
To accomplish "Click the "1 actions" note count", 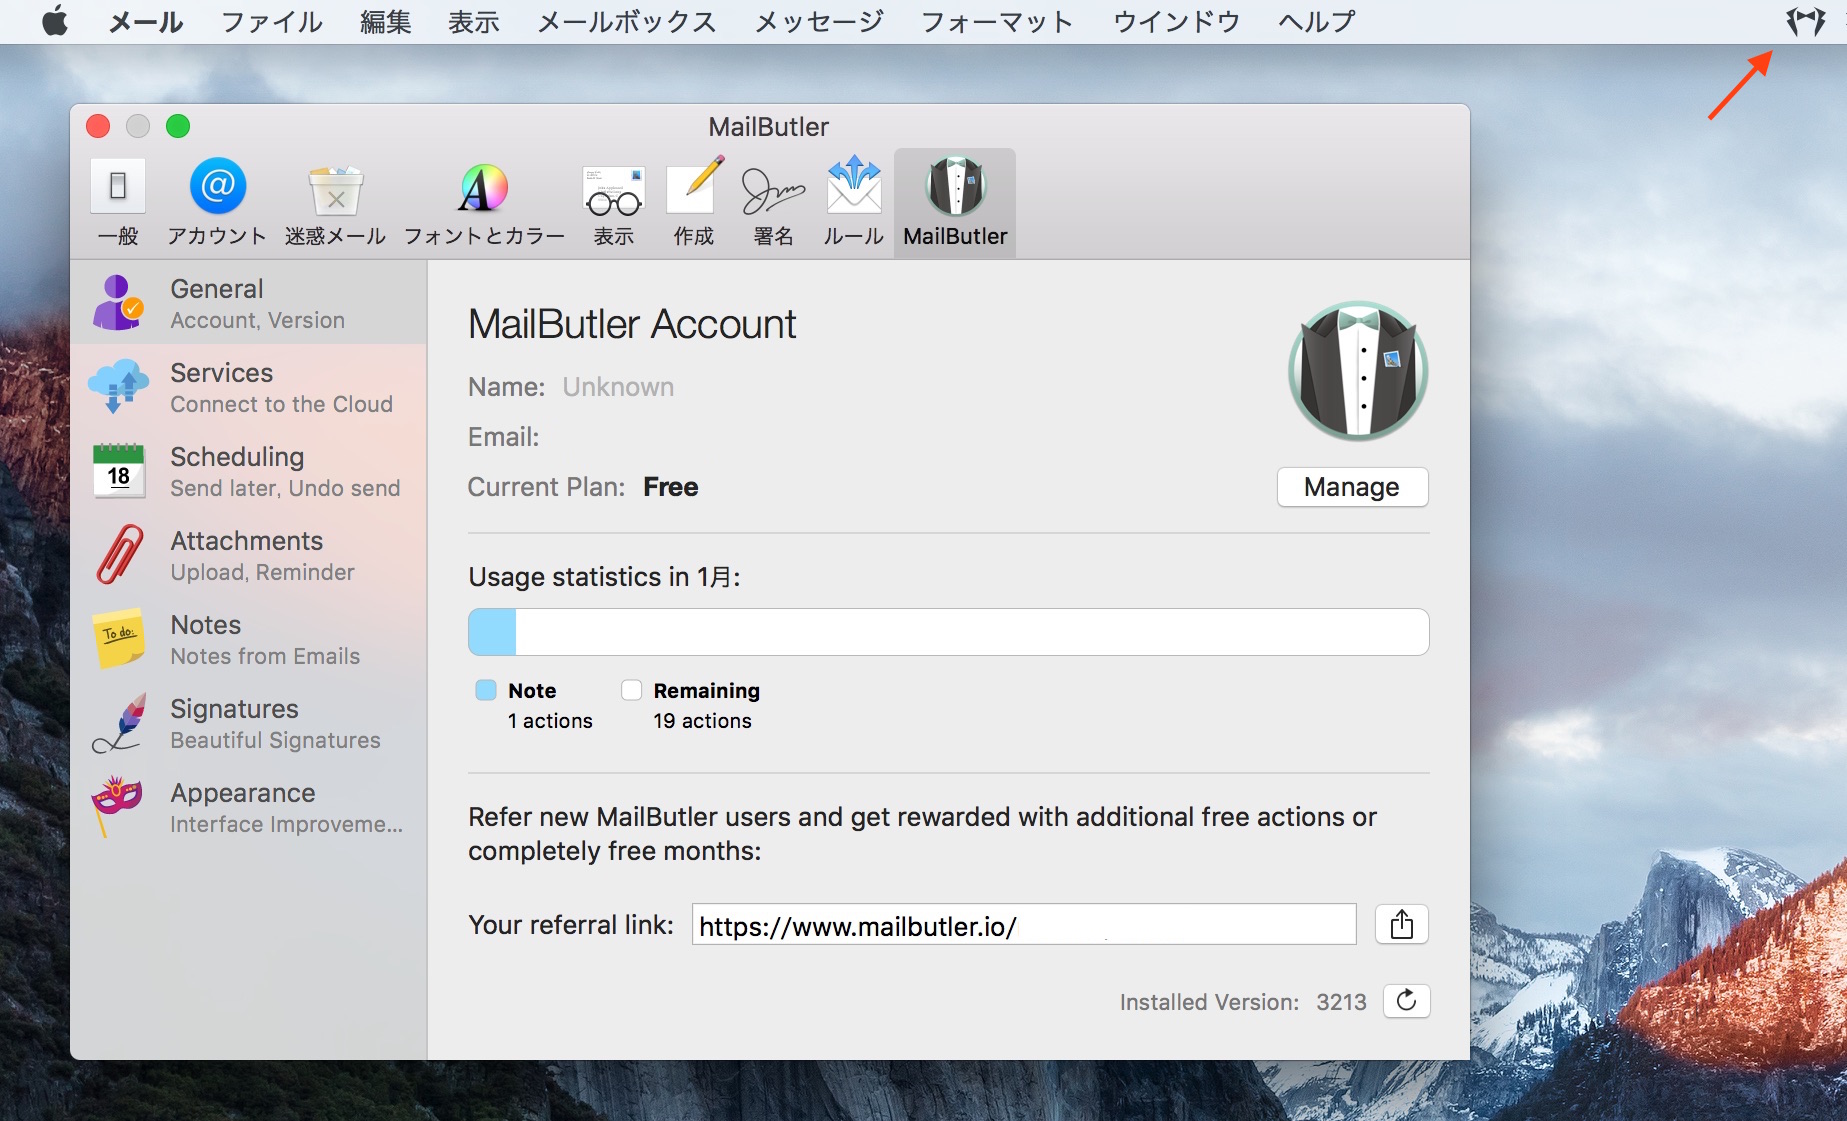I will pos(550,721).
